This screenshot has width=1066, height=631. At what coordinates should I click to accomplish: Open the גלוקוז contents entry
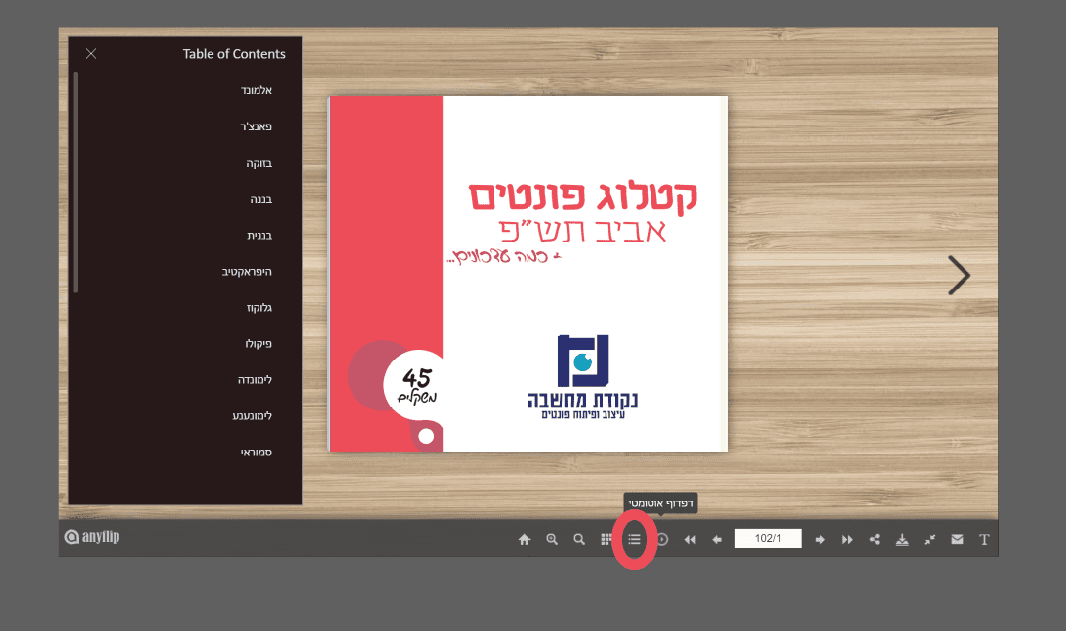pos(259,308)
